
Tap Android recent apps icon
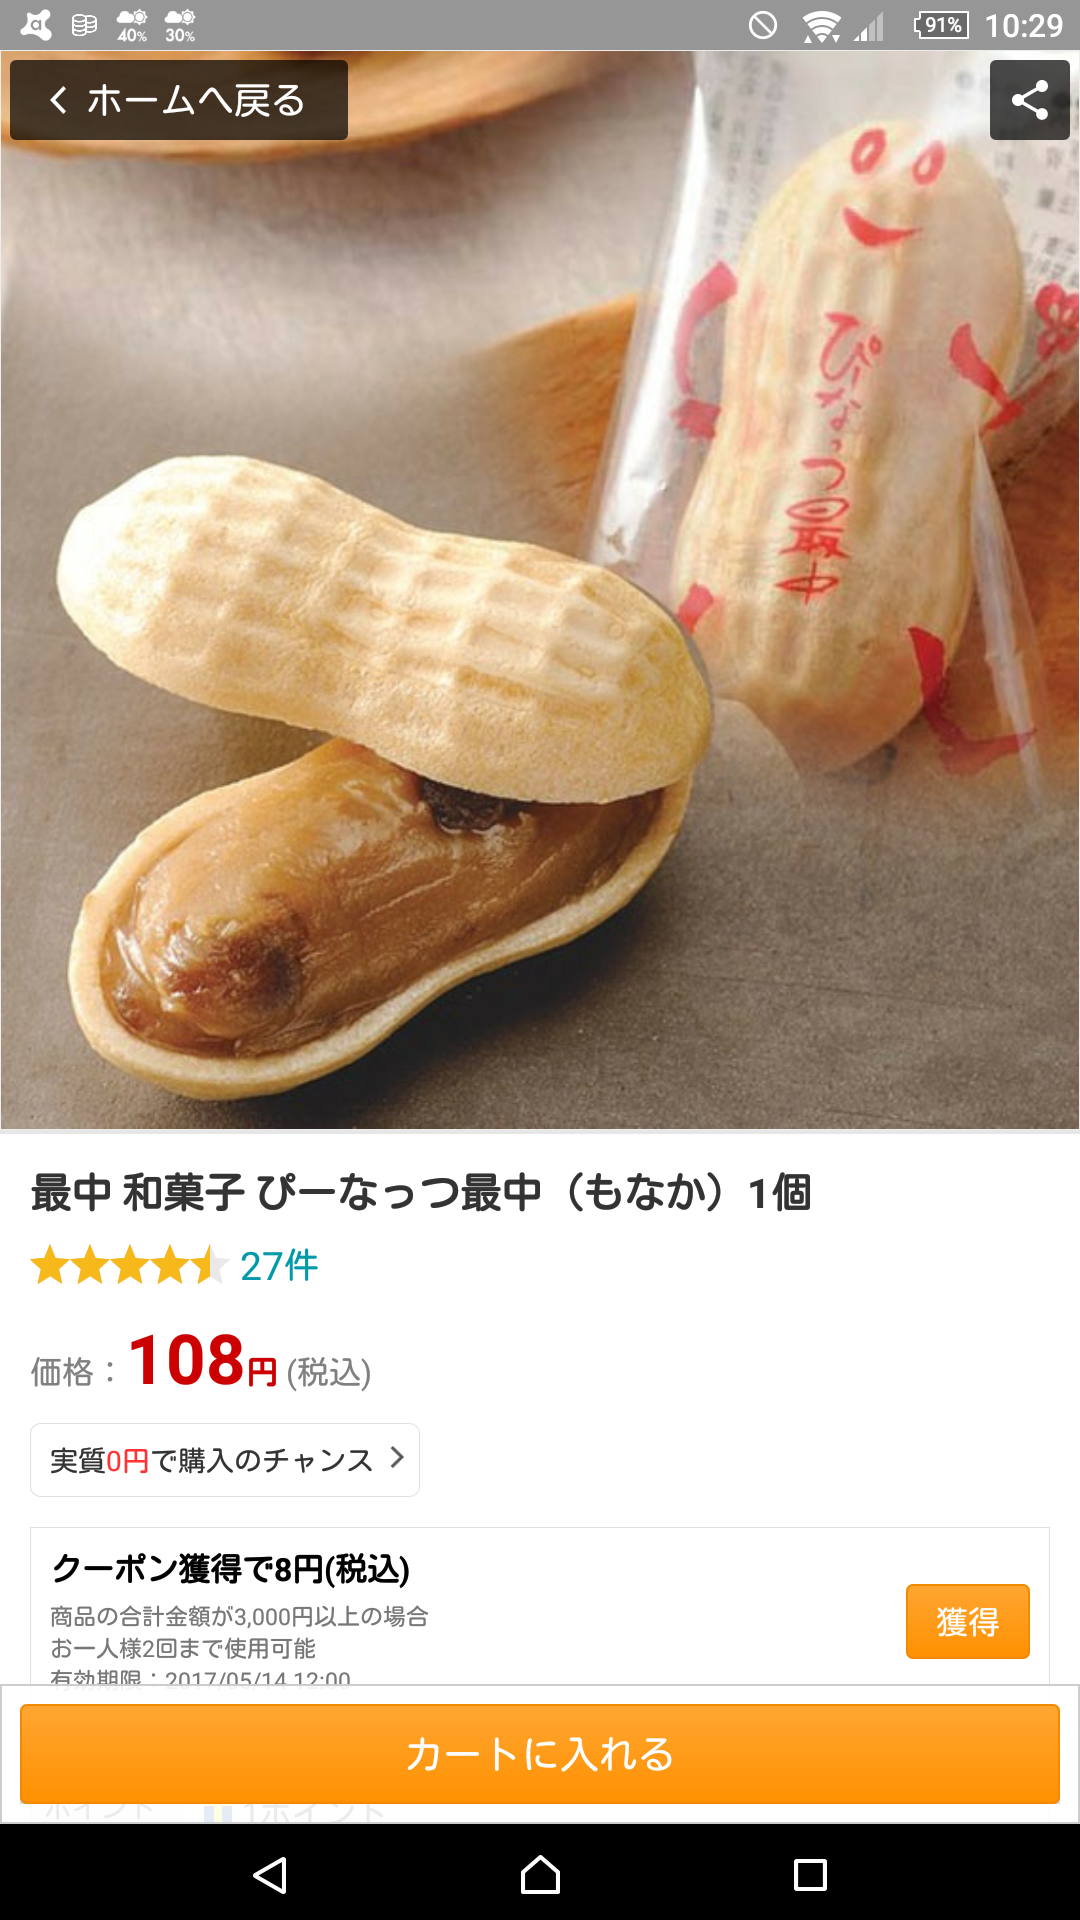(x=810, y=1875)
